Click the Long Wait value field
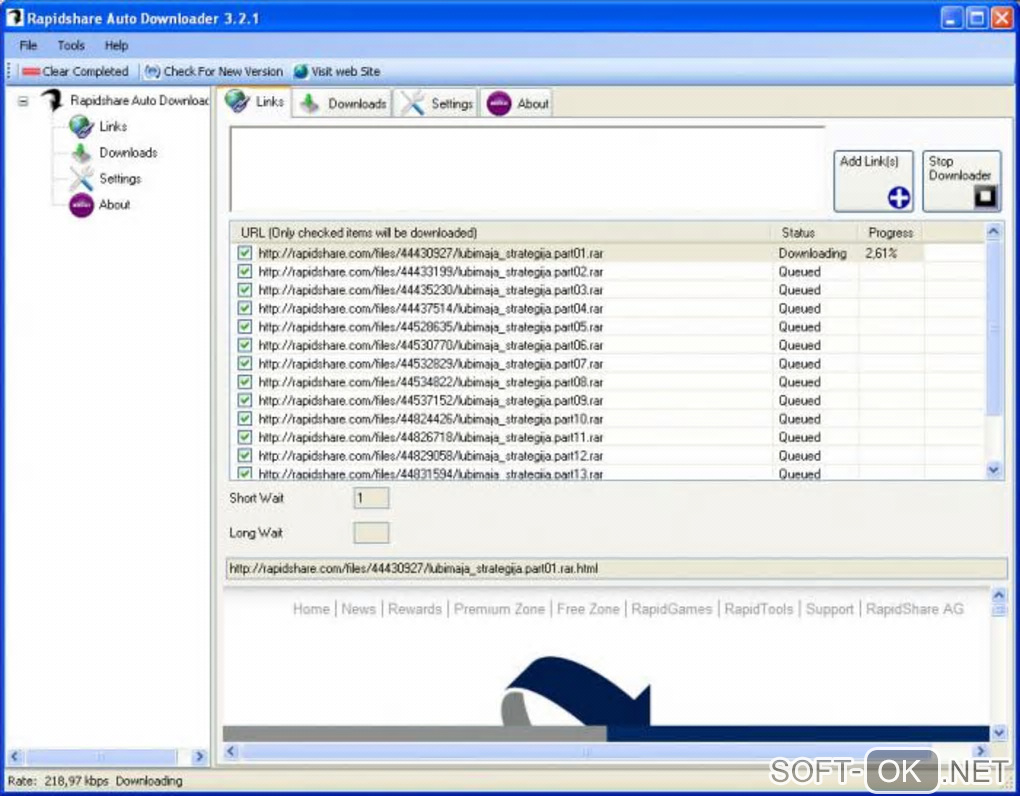This screenshot has height=796, width=1020. (371, 533)
